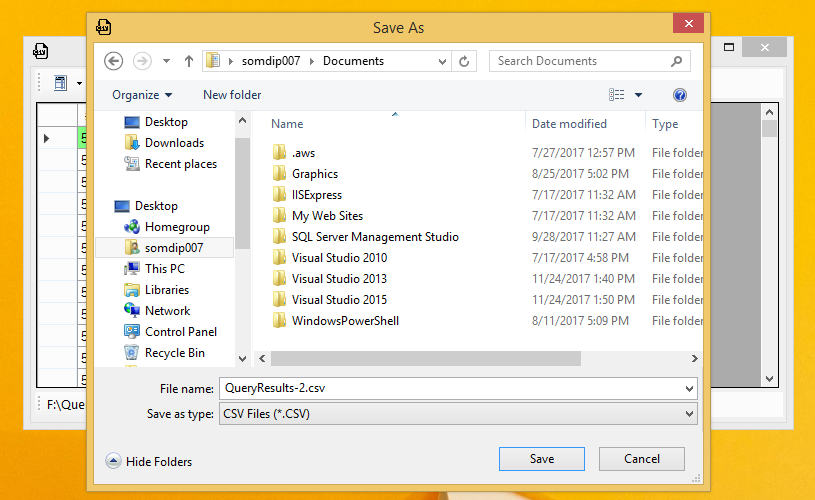Click the Graphics folder icon
This screenshot has height=500, width=815.
point(279,173)
